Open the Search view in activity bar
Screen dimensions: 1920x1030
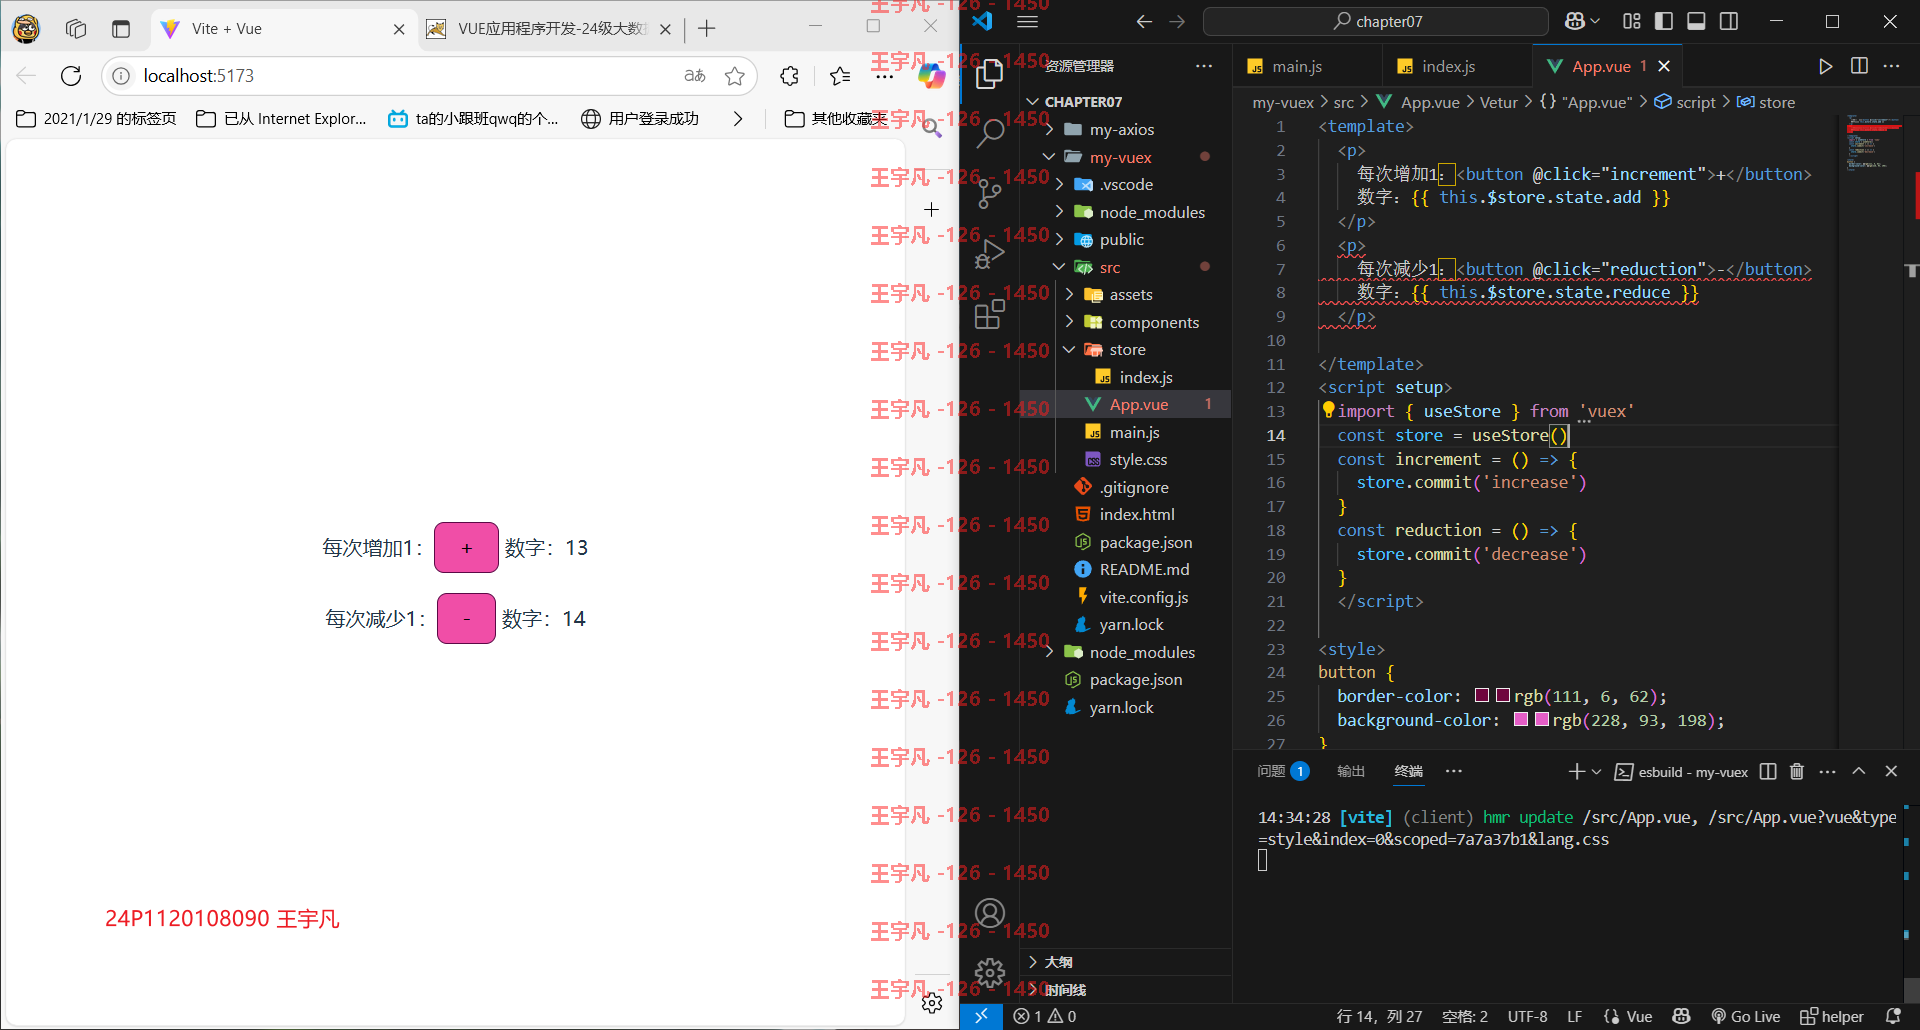click(989, 132)
